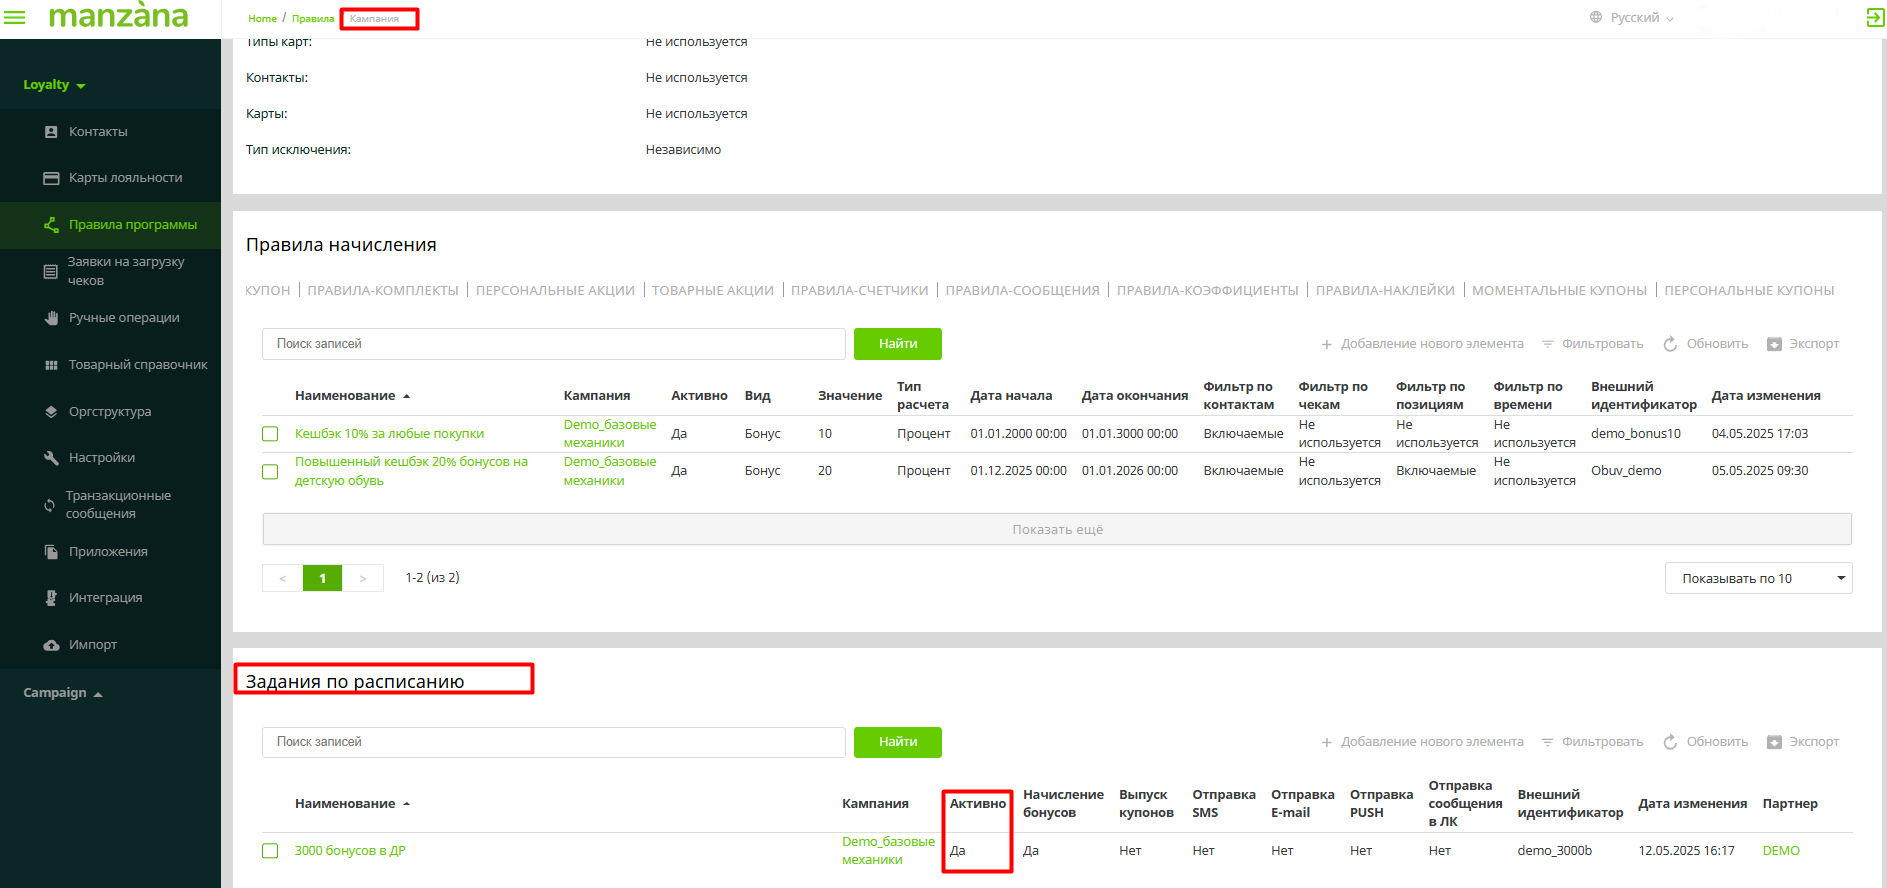
Task: Open Ручные операции in the sidebar
Action: pos(124,318)
